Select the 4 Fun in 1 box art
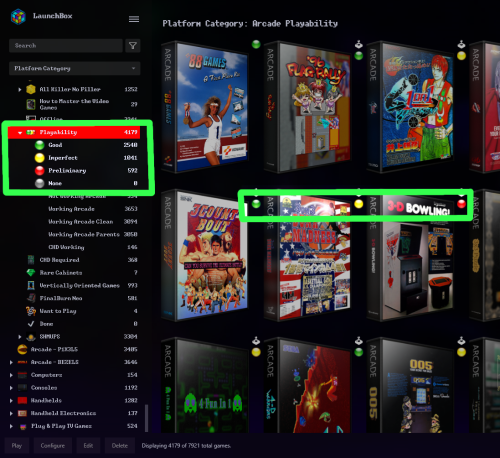 click(x=205, y=385)
